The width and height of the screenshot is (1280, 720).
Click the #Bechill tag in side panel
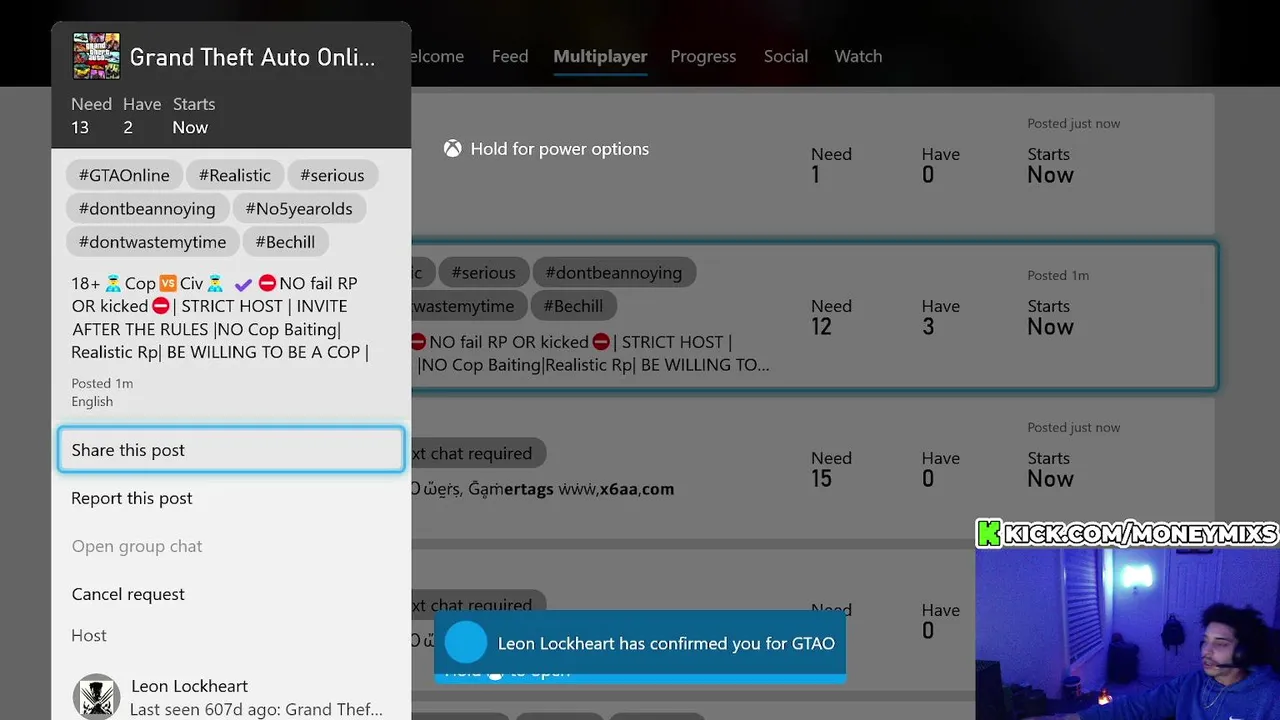[285, 242]
